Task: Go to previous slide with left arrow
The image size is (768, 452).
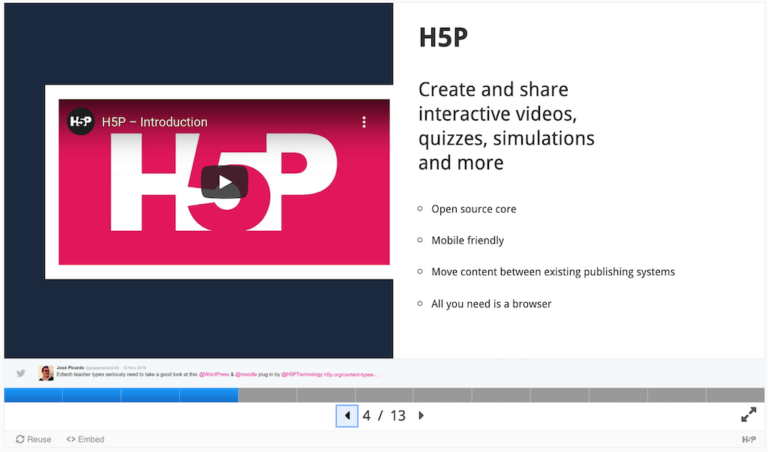Action: point(347,416)
